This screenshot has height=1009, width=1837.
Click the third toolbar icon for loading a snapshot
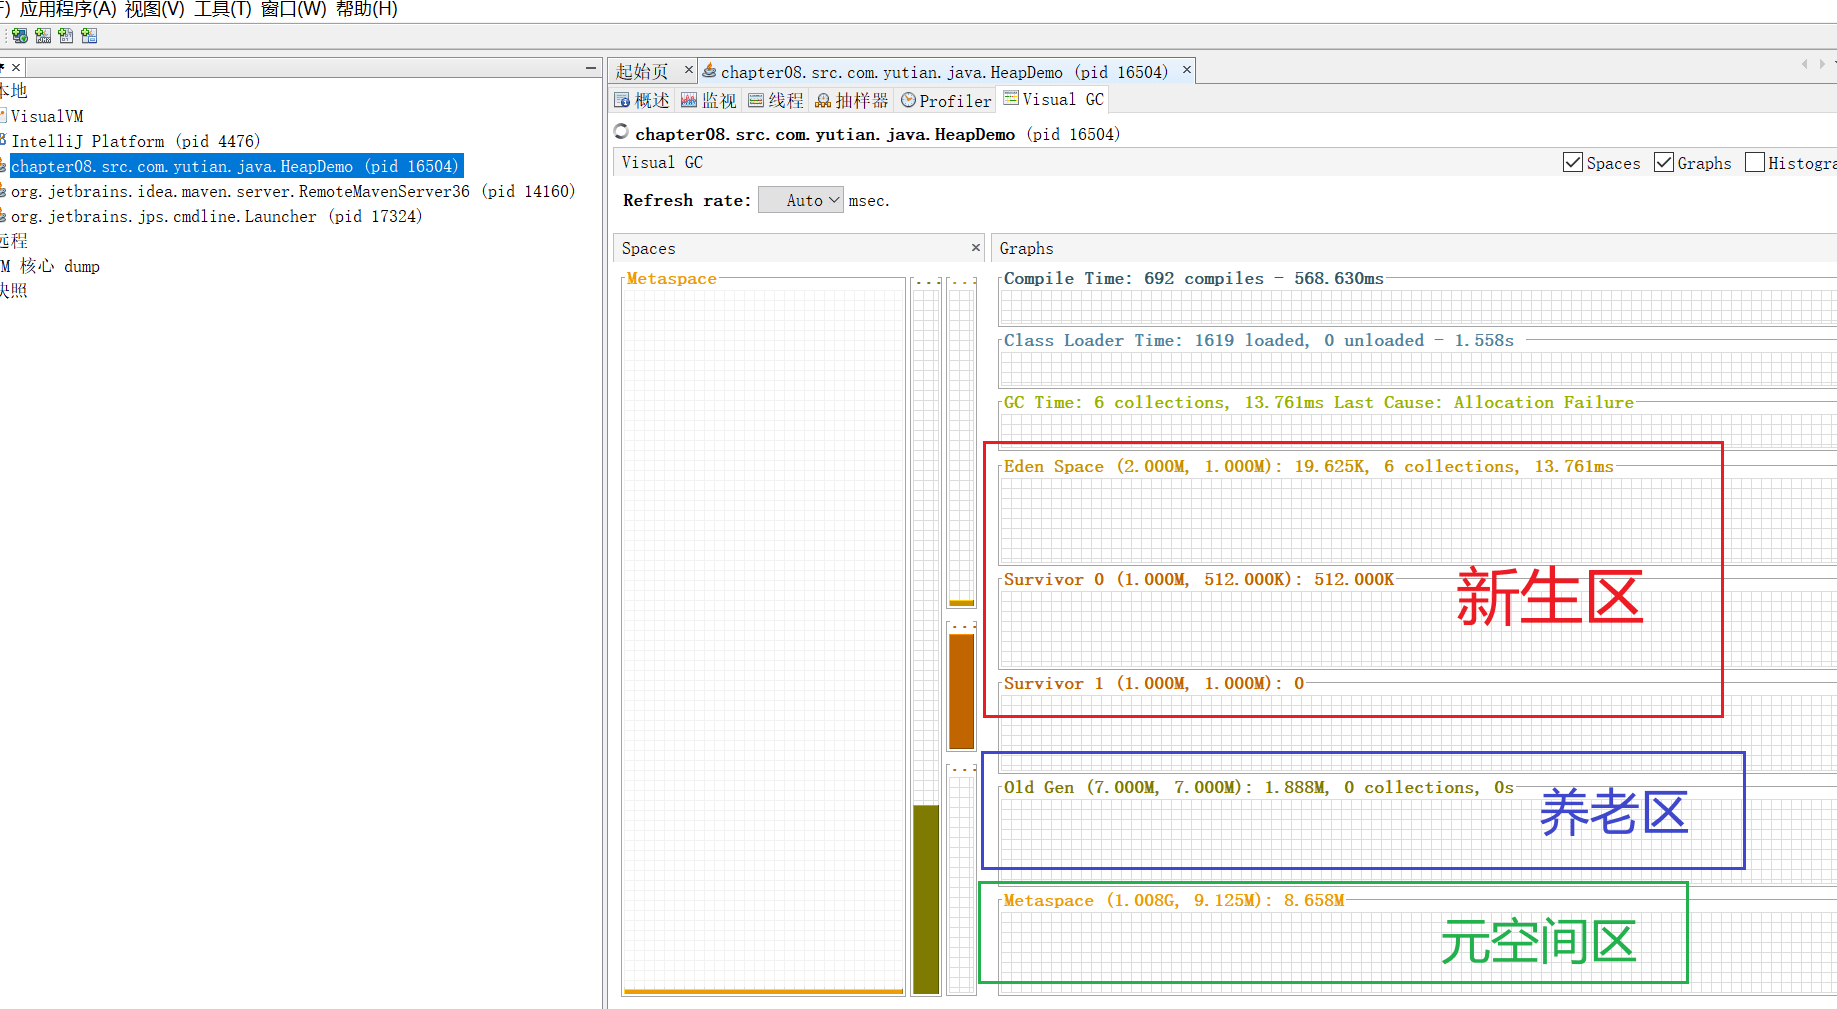coord(66,36)
